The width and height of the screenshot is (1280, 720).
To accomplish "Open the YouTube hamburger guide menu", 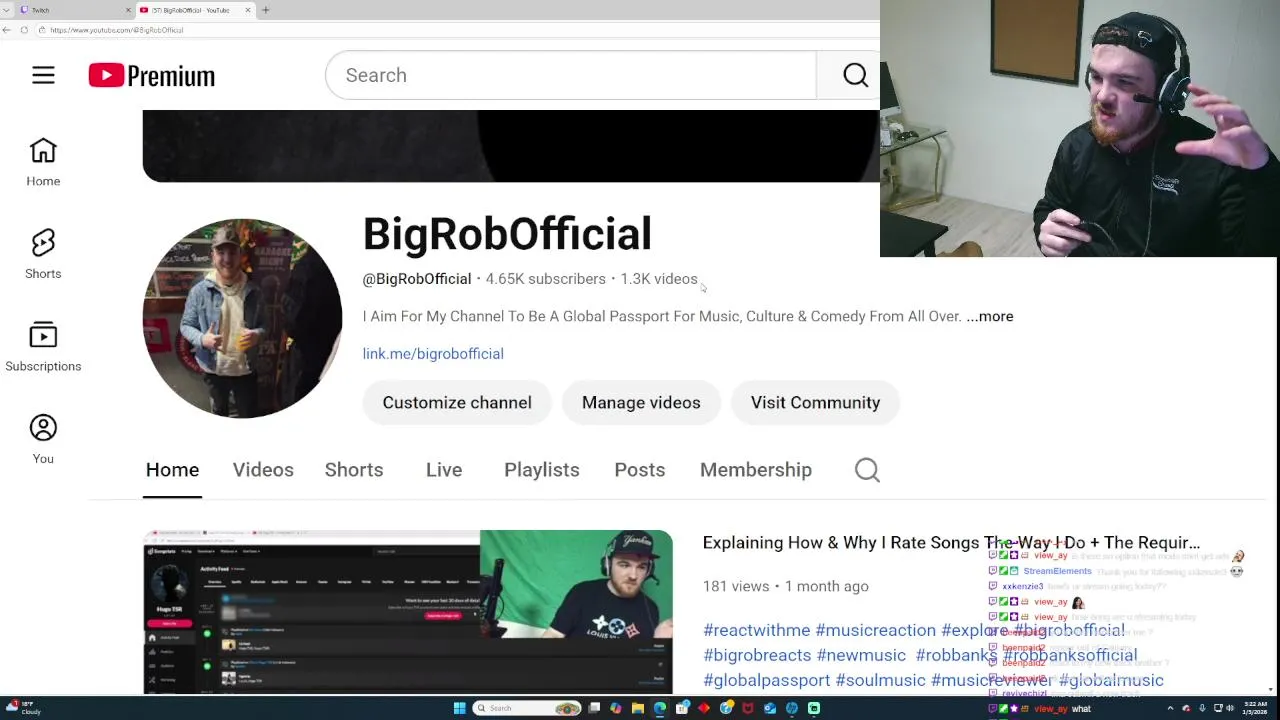I will coord(43,75).
